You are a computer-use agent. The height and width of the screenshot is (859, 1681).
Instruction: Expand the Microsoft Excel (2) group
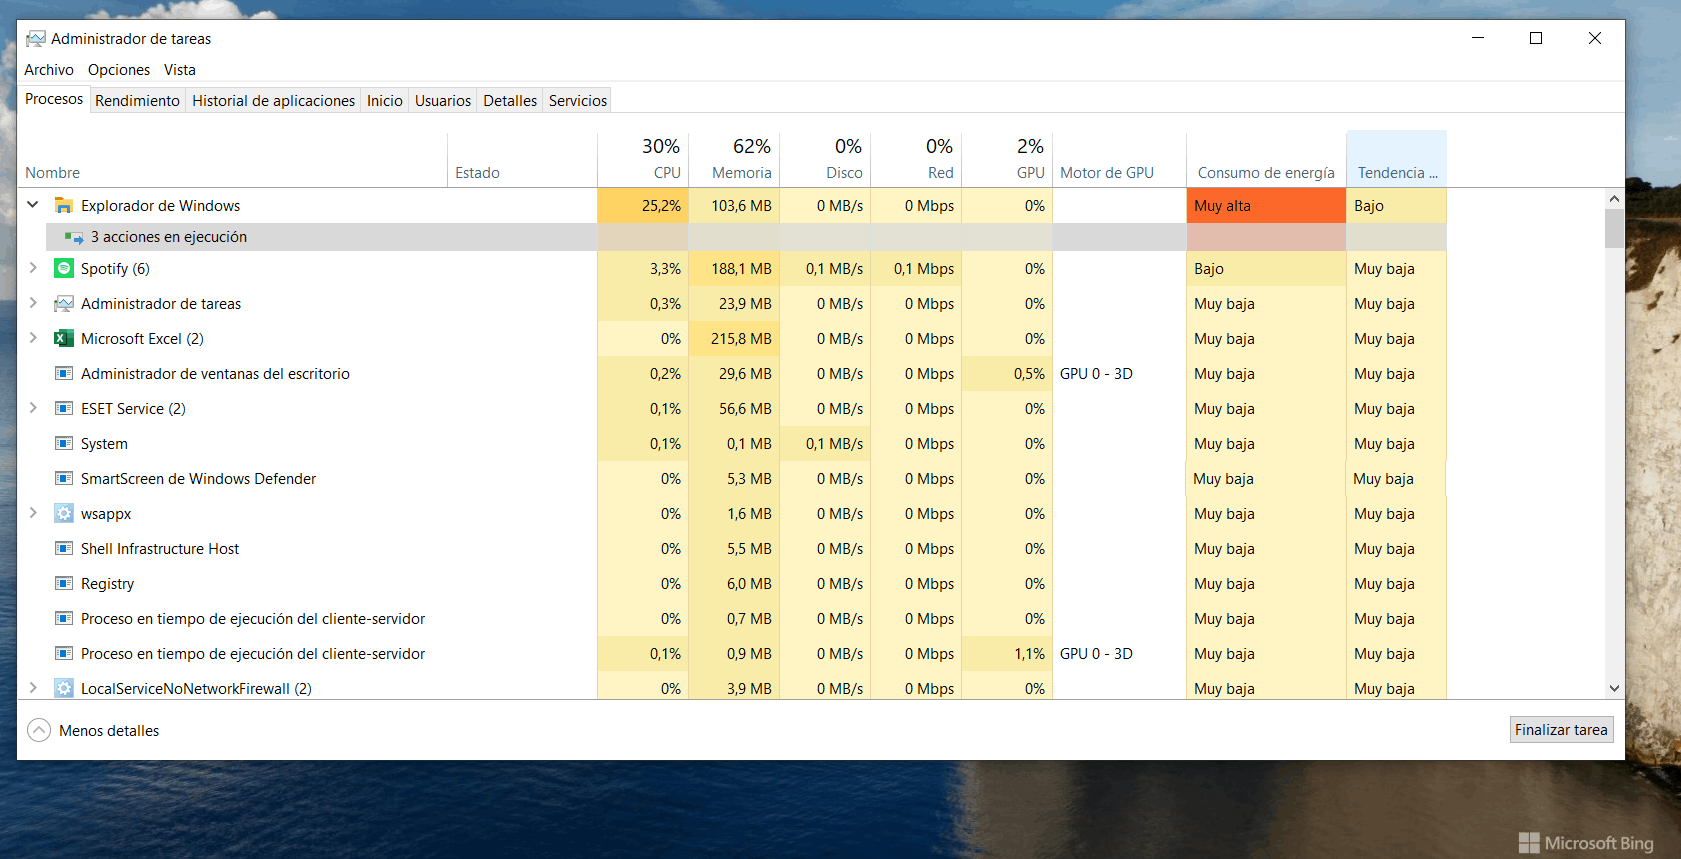pyautogui.click(x=33, y=337)
